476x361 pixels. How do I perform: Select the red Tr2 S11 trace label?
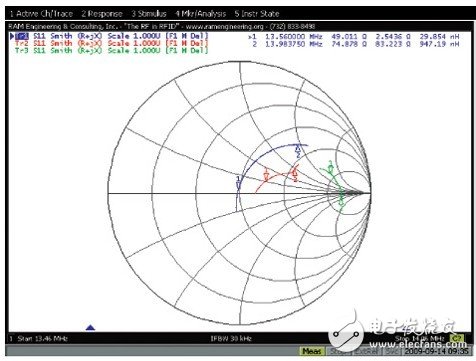(x=112, y=43)
